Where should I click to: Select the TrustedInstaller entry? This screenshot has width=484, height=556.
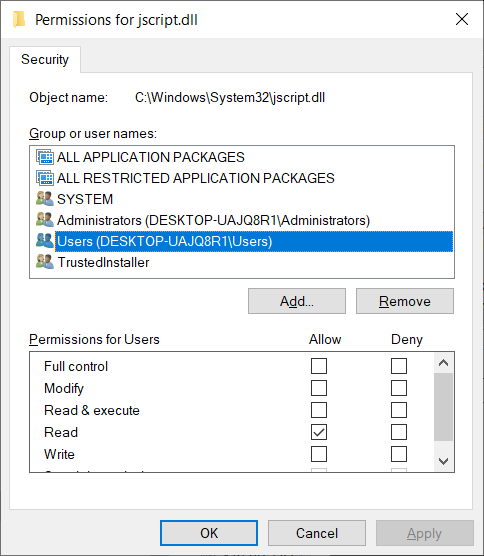point(103,262)
